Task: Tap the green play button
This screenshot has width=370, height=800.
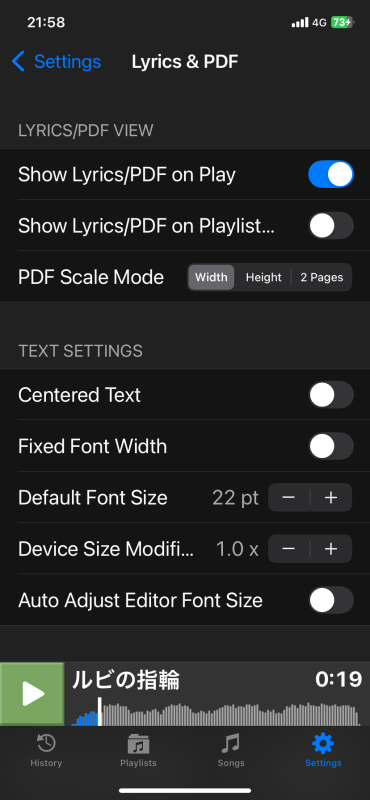Action: click(32, 694)
